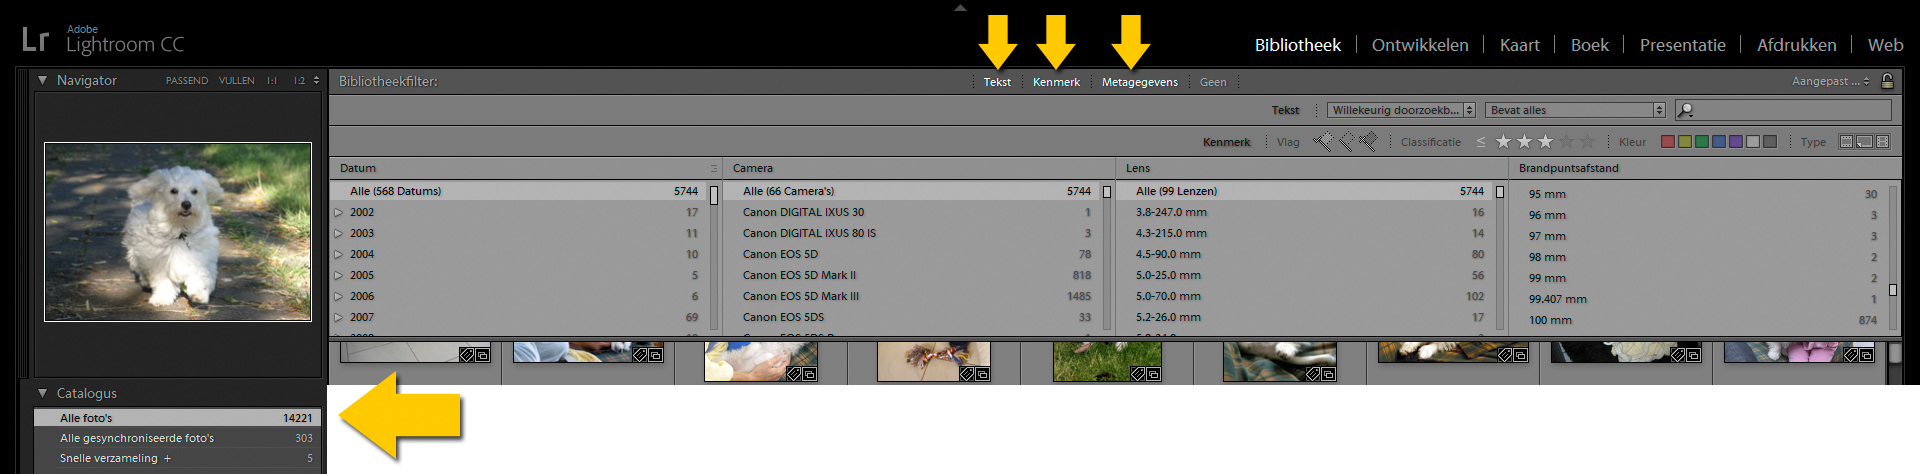The image size is (1920, 474).
Task: Expand the 2005 date tree item
Action: [x=339, y=276]
